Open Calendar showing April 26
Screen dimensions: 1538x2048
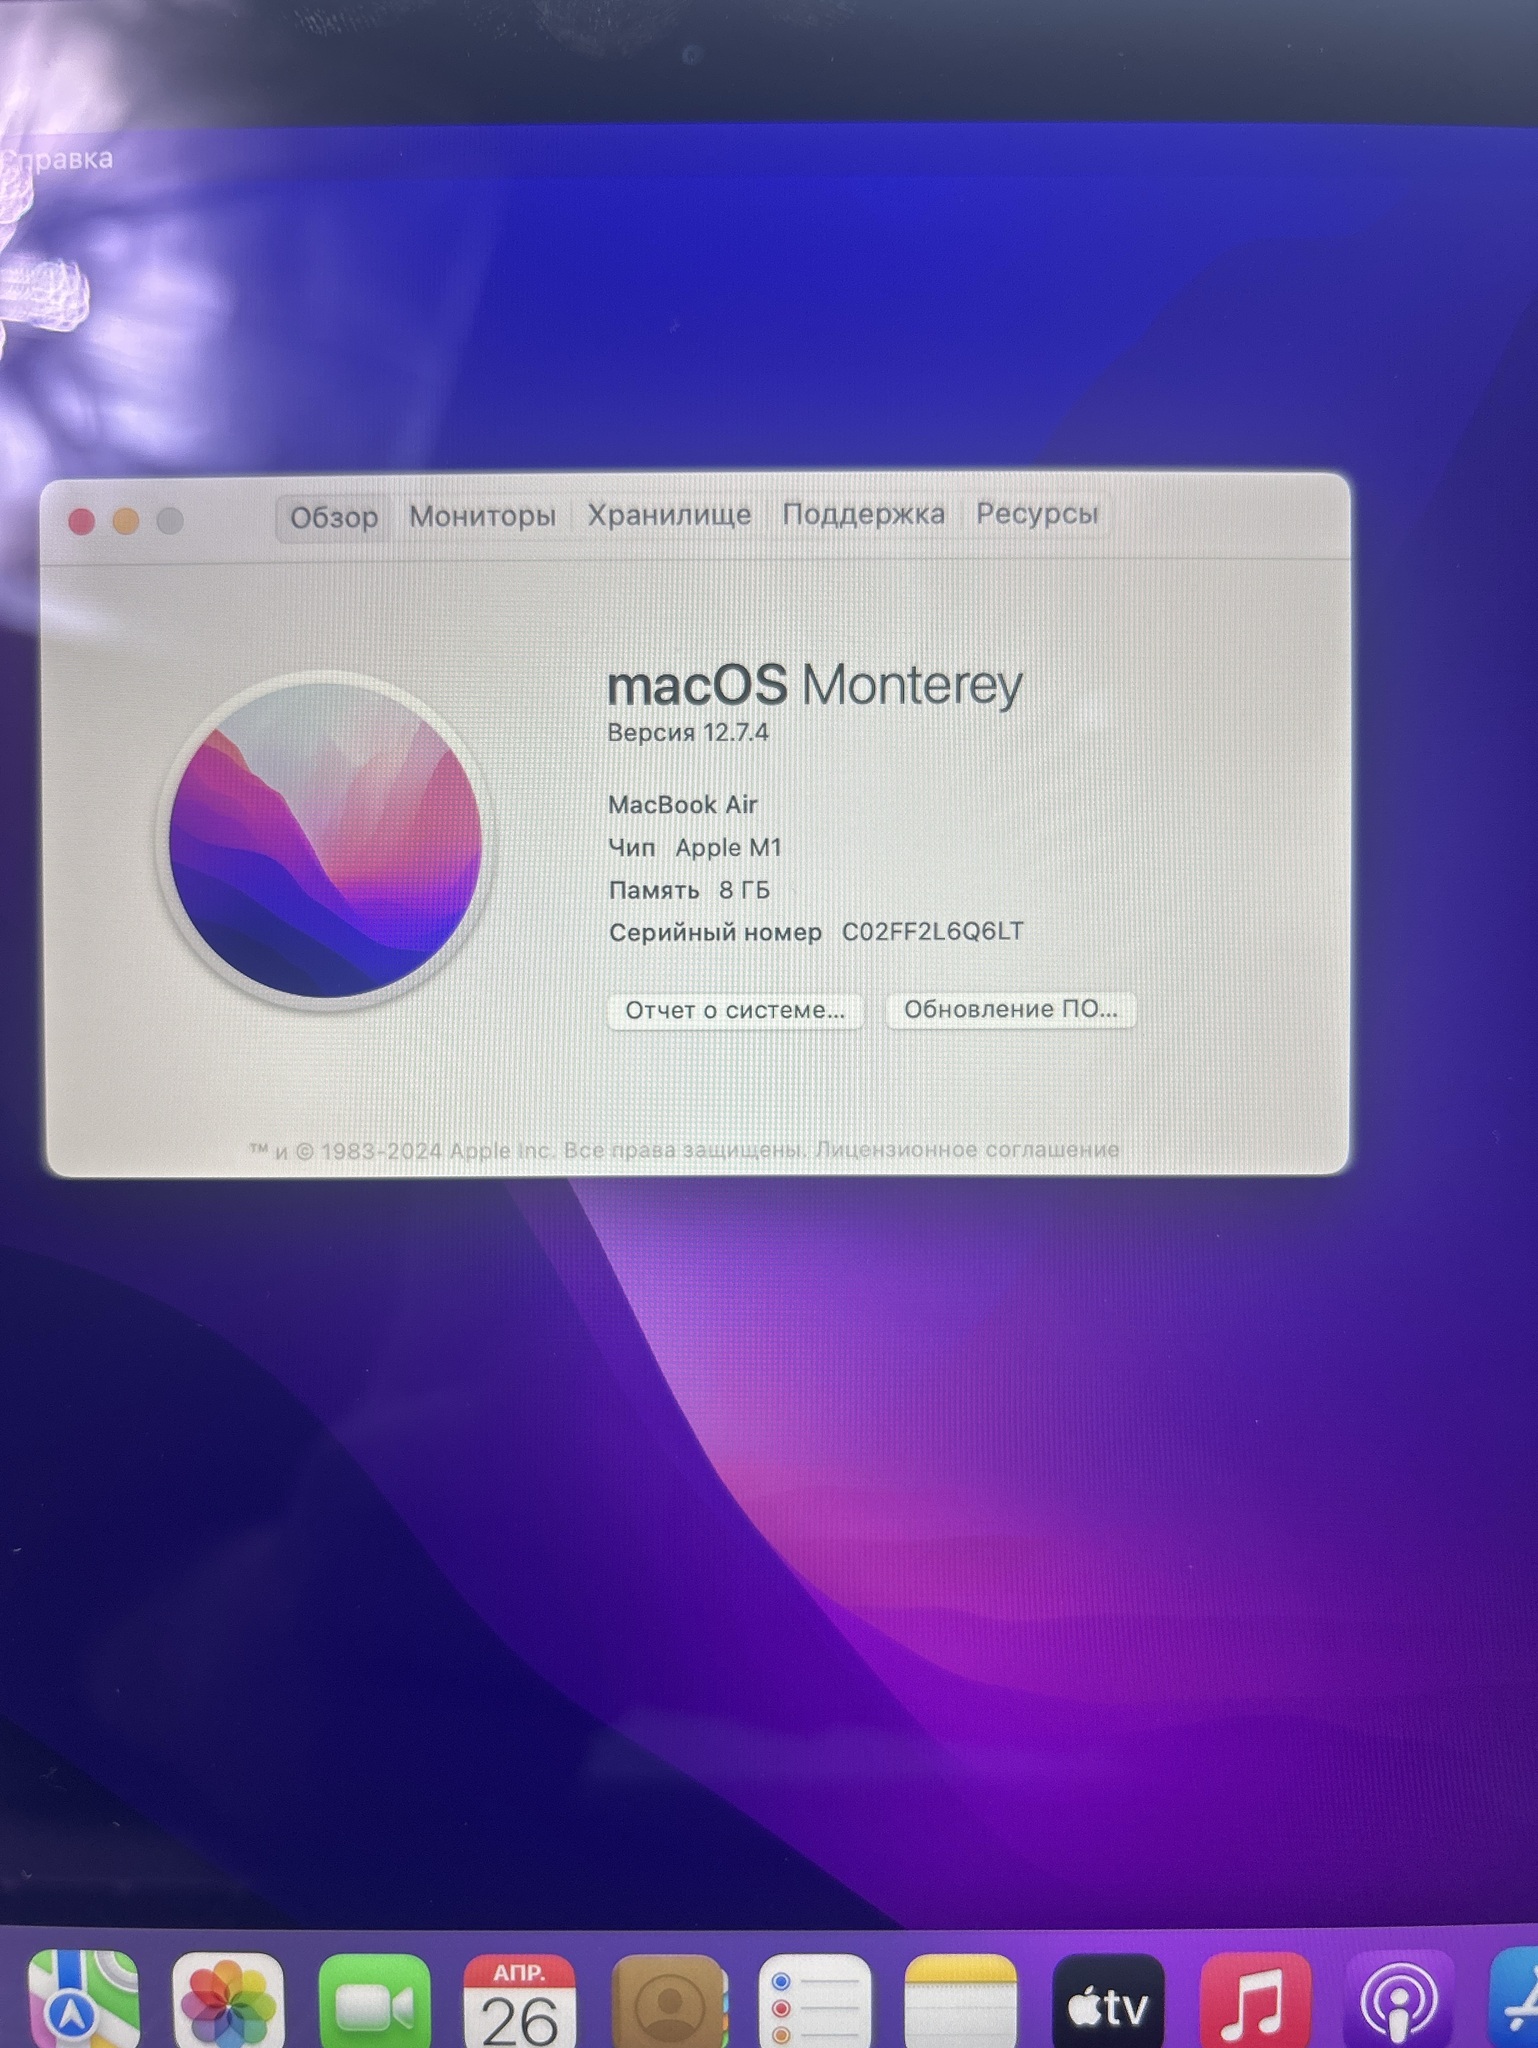point(520,2002)
